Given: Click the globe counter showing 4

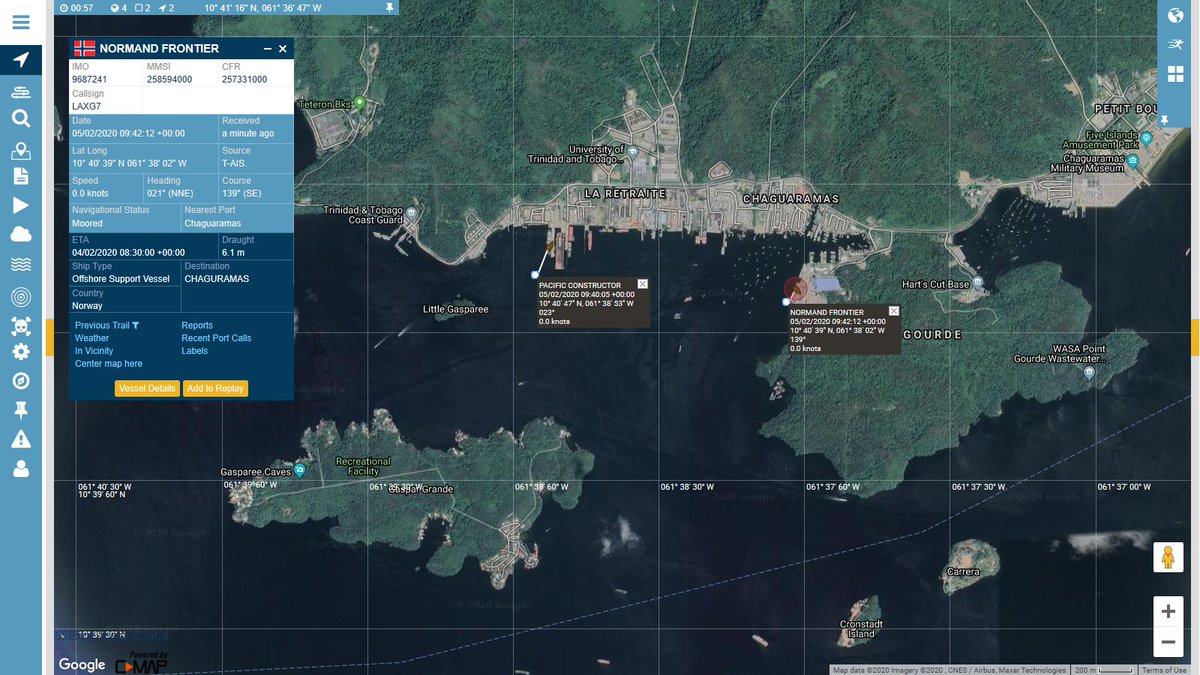Looking at the screenshot, I should tap(117, 7).
